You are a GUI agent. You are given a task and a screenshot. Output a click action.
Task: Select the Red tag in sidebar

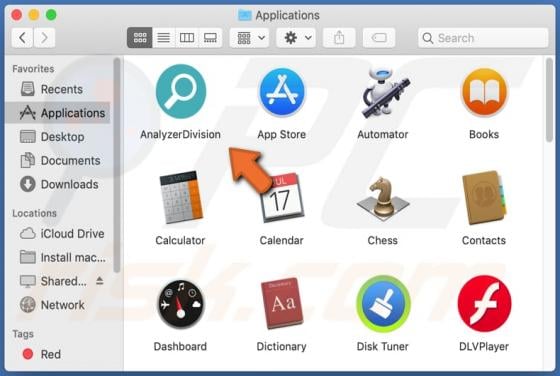[58, 354]
